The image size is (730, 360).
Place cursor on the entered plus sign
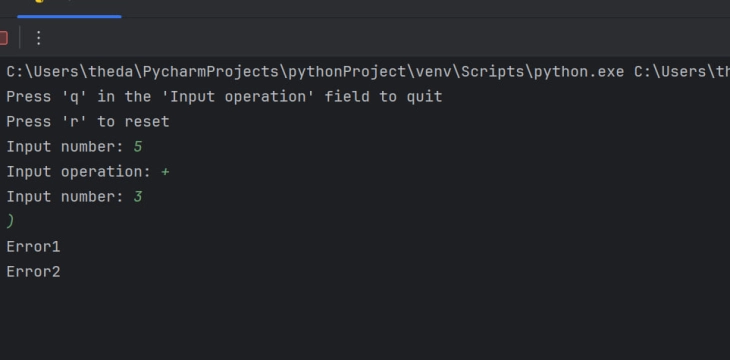click(x=165, y=172)
